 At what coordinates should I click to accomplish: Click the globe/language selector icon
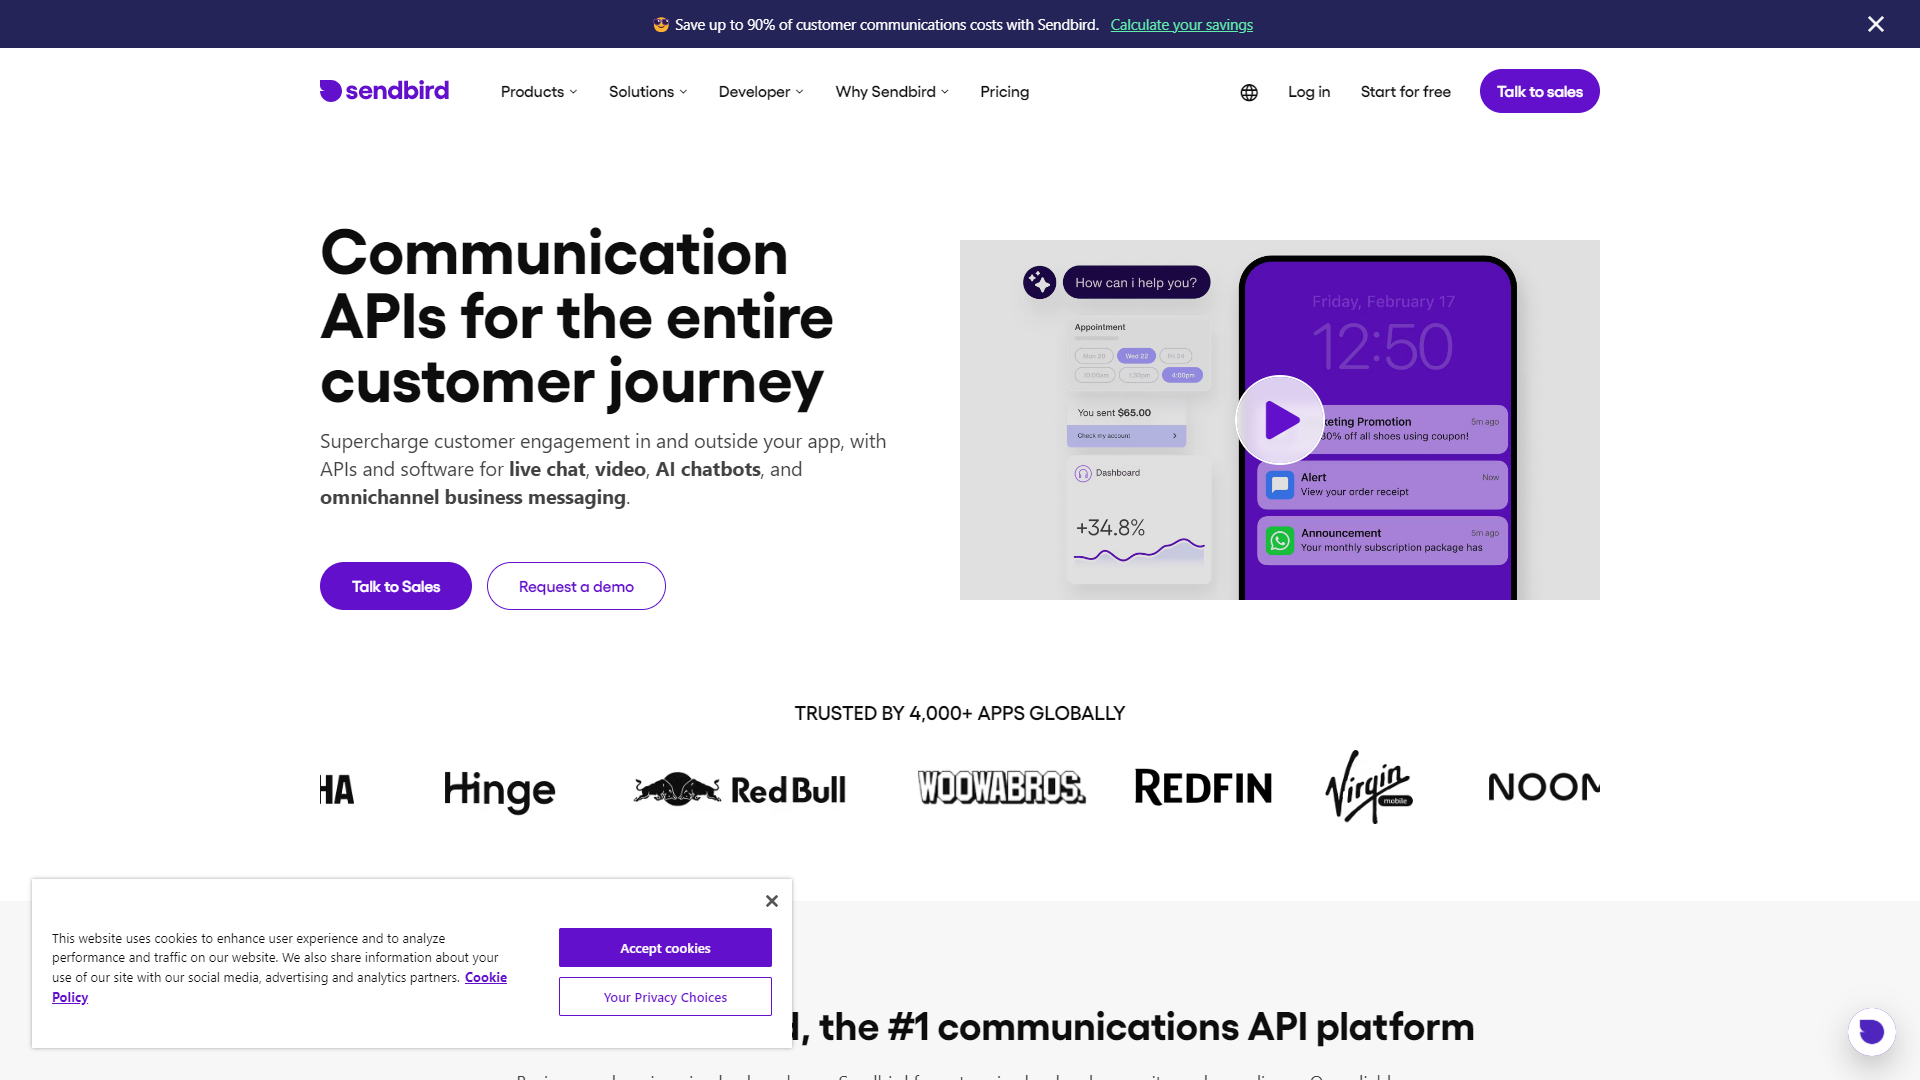pos(1247,91)
